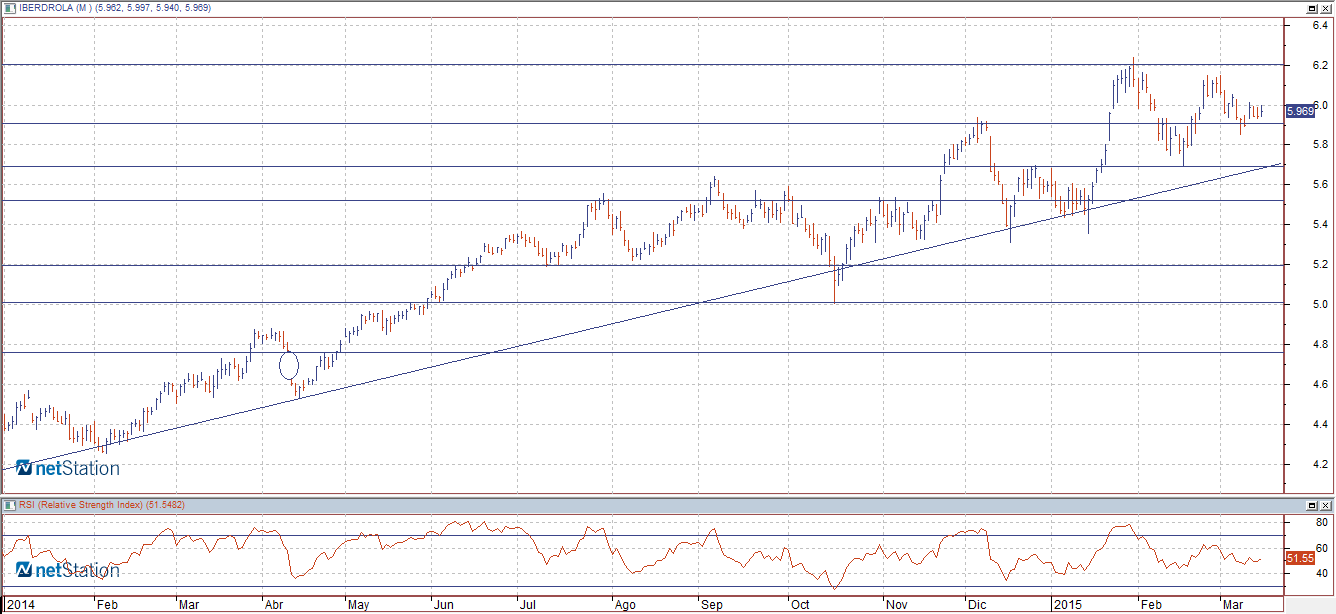
Task: Click the Jun date axis label
Action: [x=445, y=605]
